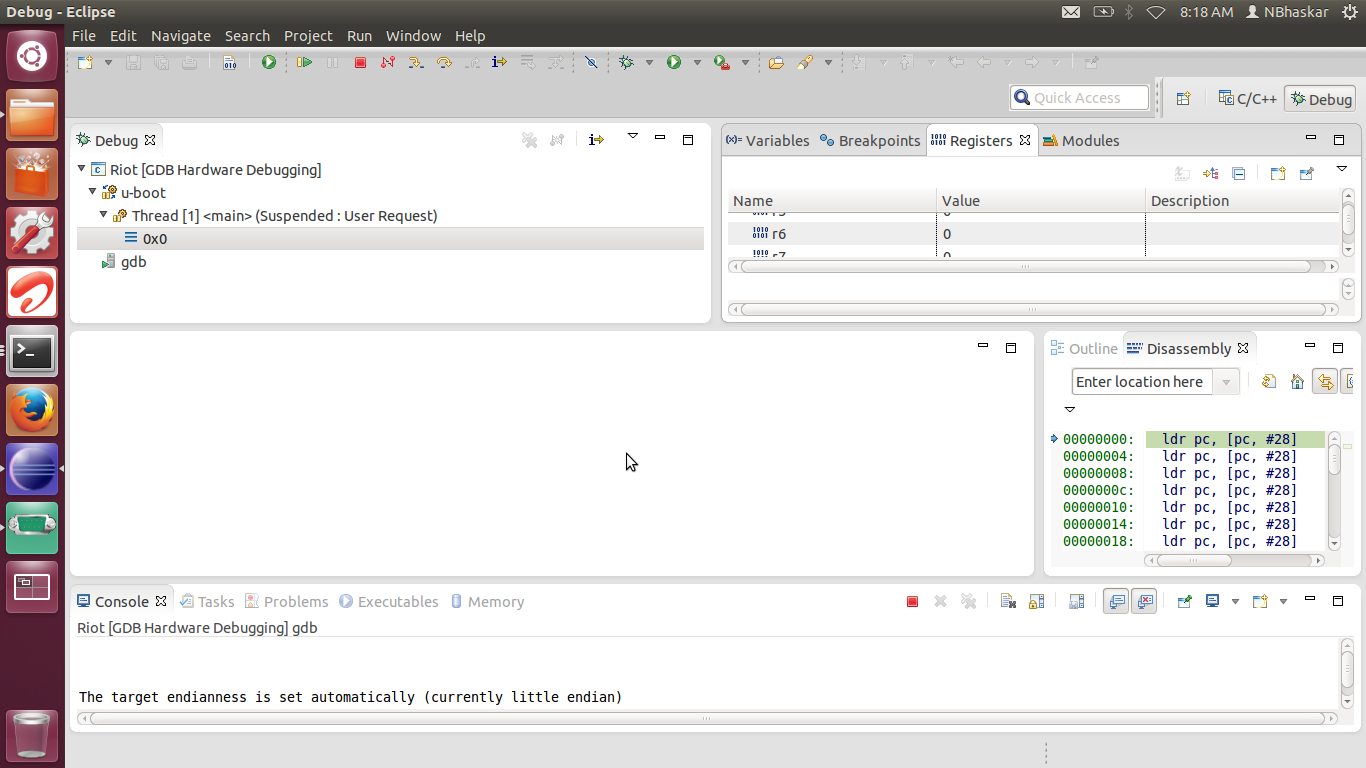
Task: Click the green Run icon beside the Debug launcher
Action: click(674, 62)
